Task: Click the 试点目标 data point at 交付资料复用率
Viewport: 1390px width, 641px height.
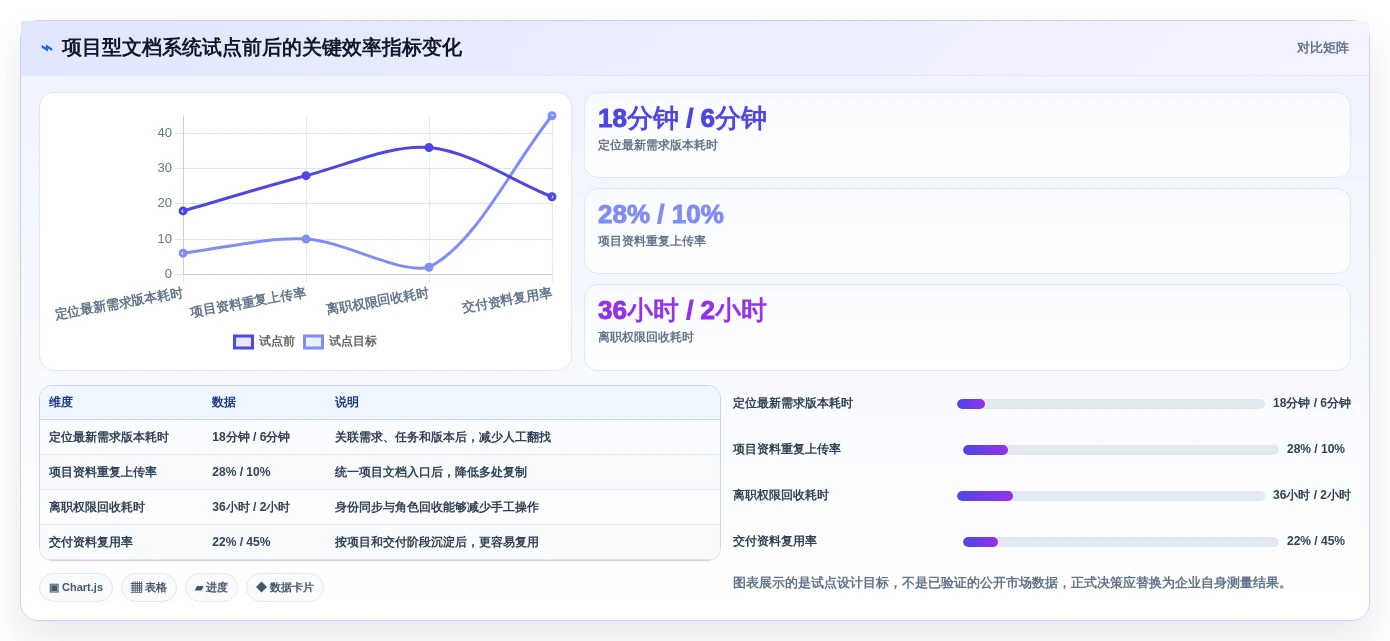Action: tap(552, 116)
